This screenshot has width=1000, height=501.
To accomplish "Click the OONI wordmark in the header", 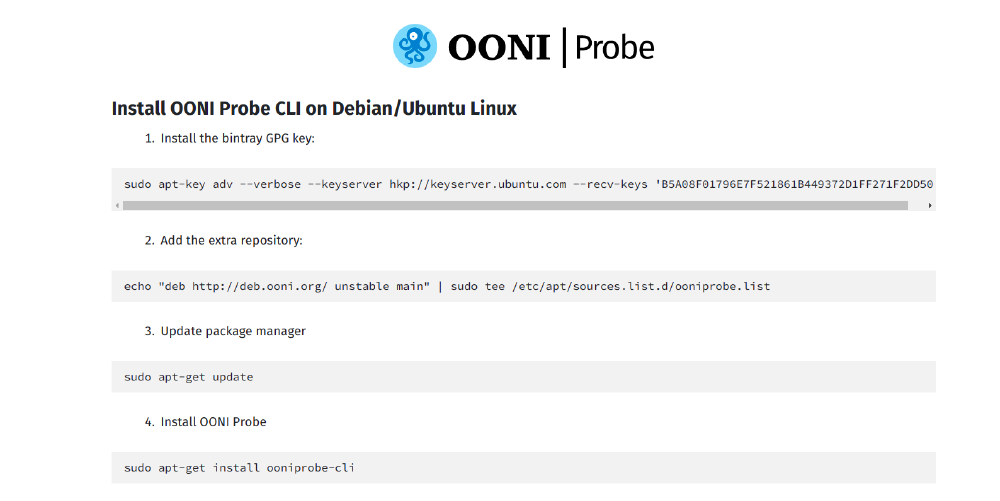I will [499, 47].
